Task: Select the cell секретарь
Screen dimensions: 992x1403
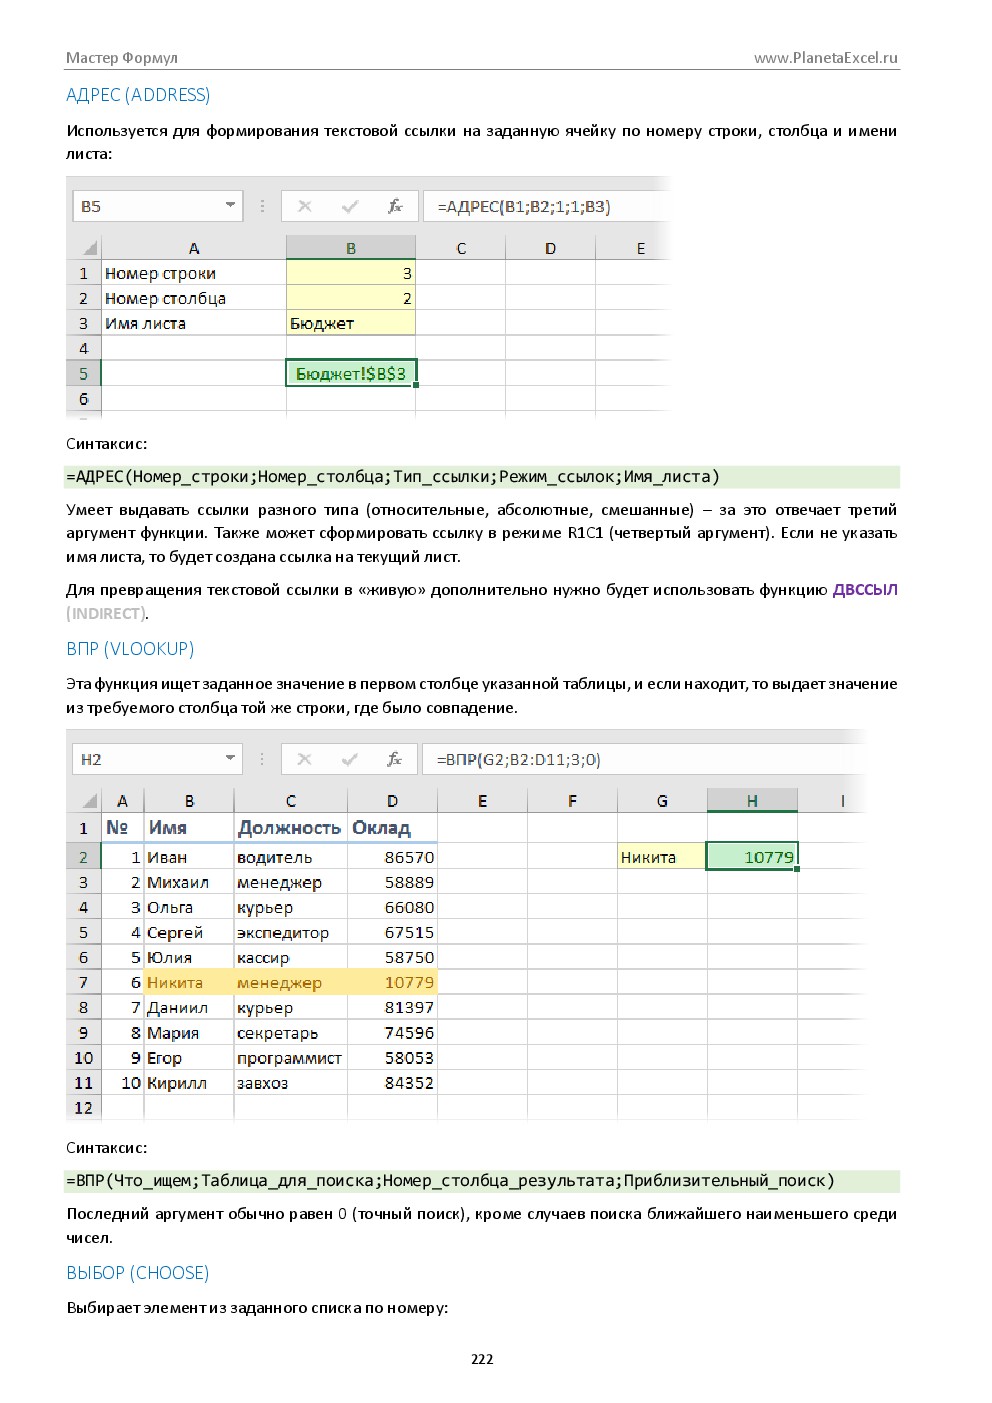Action: pyautogui.click(x=290, y=1032)
